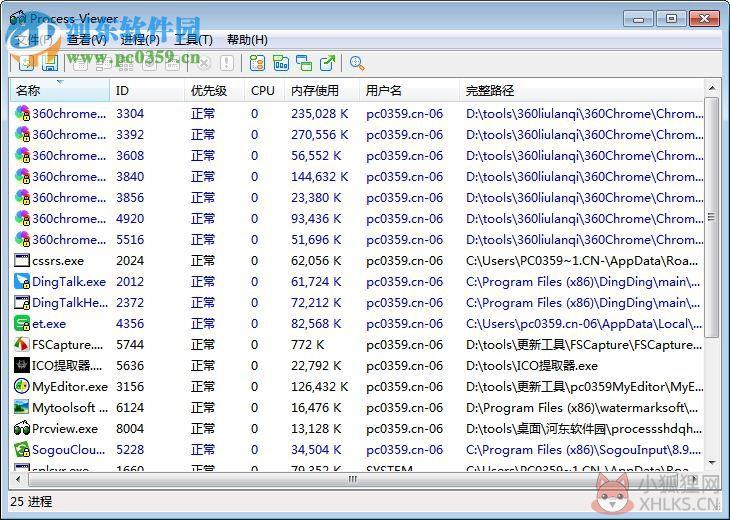The height and width of the screenshot is (520, 730).
Task: Click the bar chart statistics toolbar icon
Action: point(281,62)
